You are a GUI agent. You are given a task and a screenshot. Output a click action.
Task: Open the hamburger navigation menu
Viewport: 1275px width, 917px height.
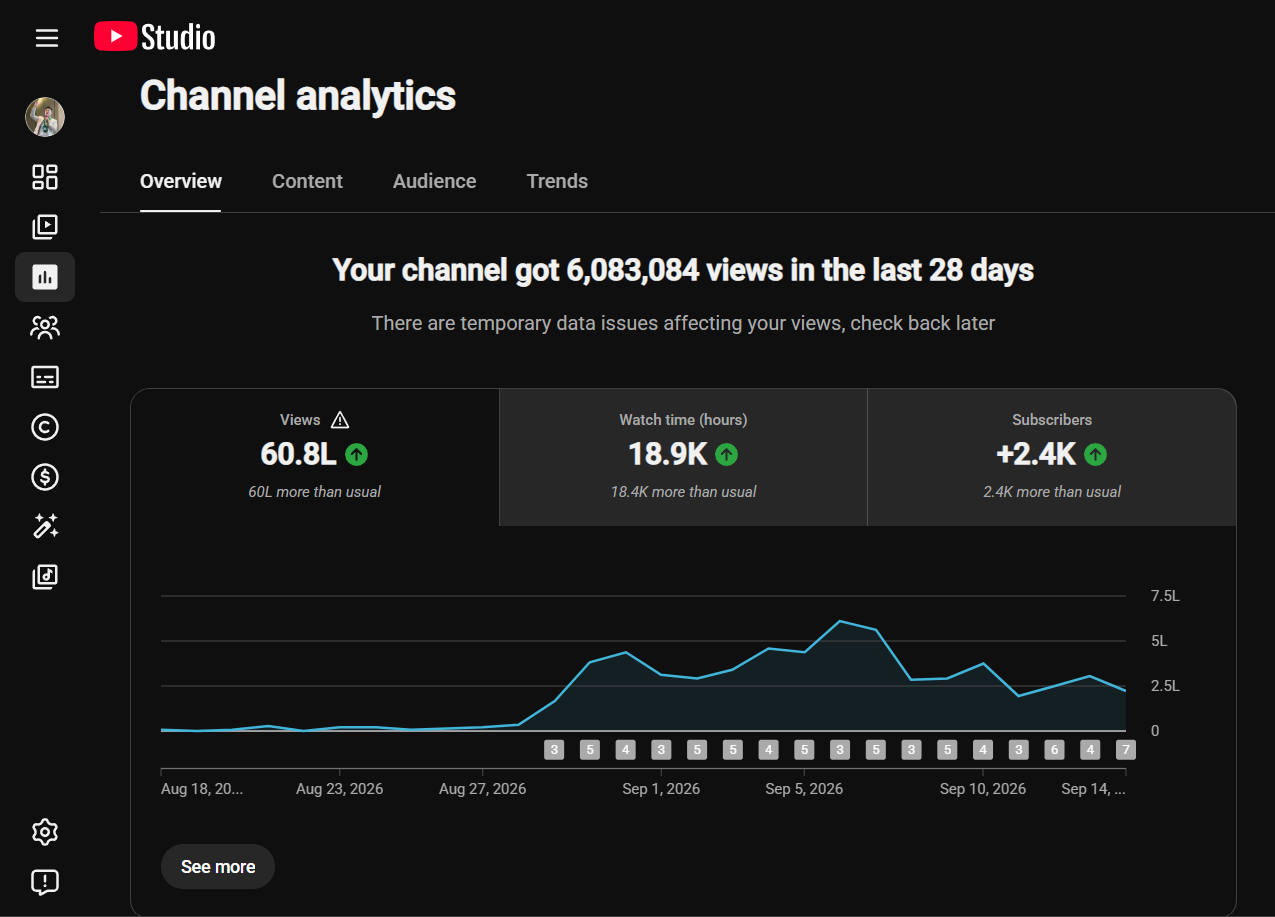point(46,38)
